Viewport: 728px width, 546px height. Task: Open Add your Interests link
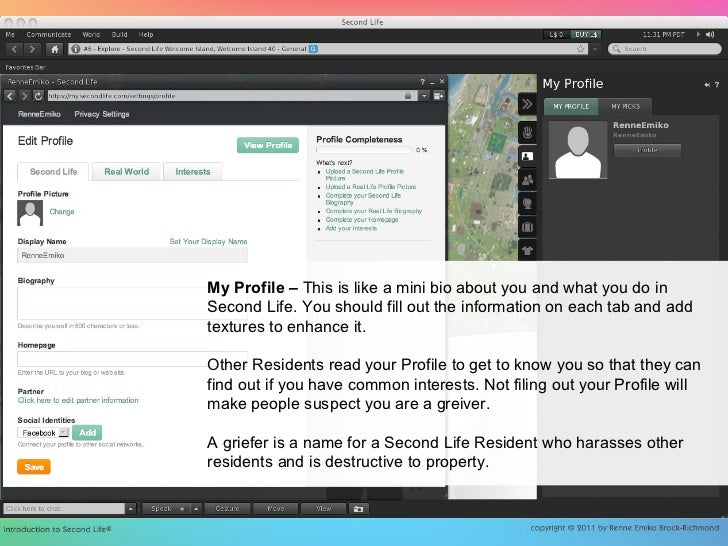(x=351, y=228)
